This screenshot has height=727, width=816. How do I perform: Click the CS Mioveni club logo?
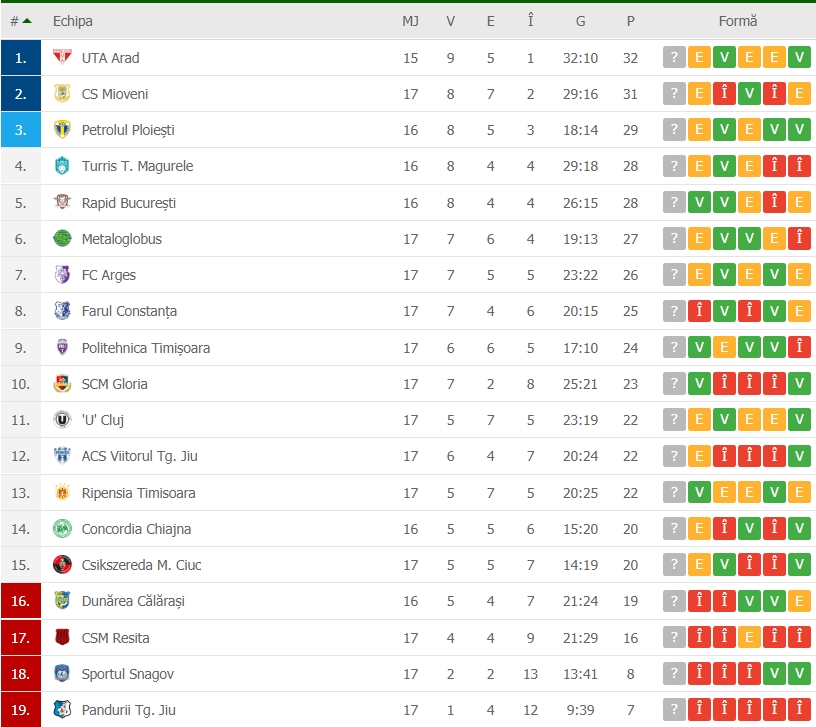(62, 94)
